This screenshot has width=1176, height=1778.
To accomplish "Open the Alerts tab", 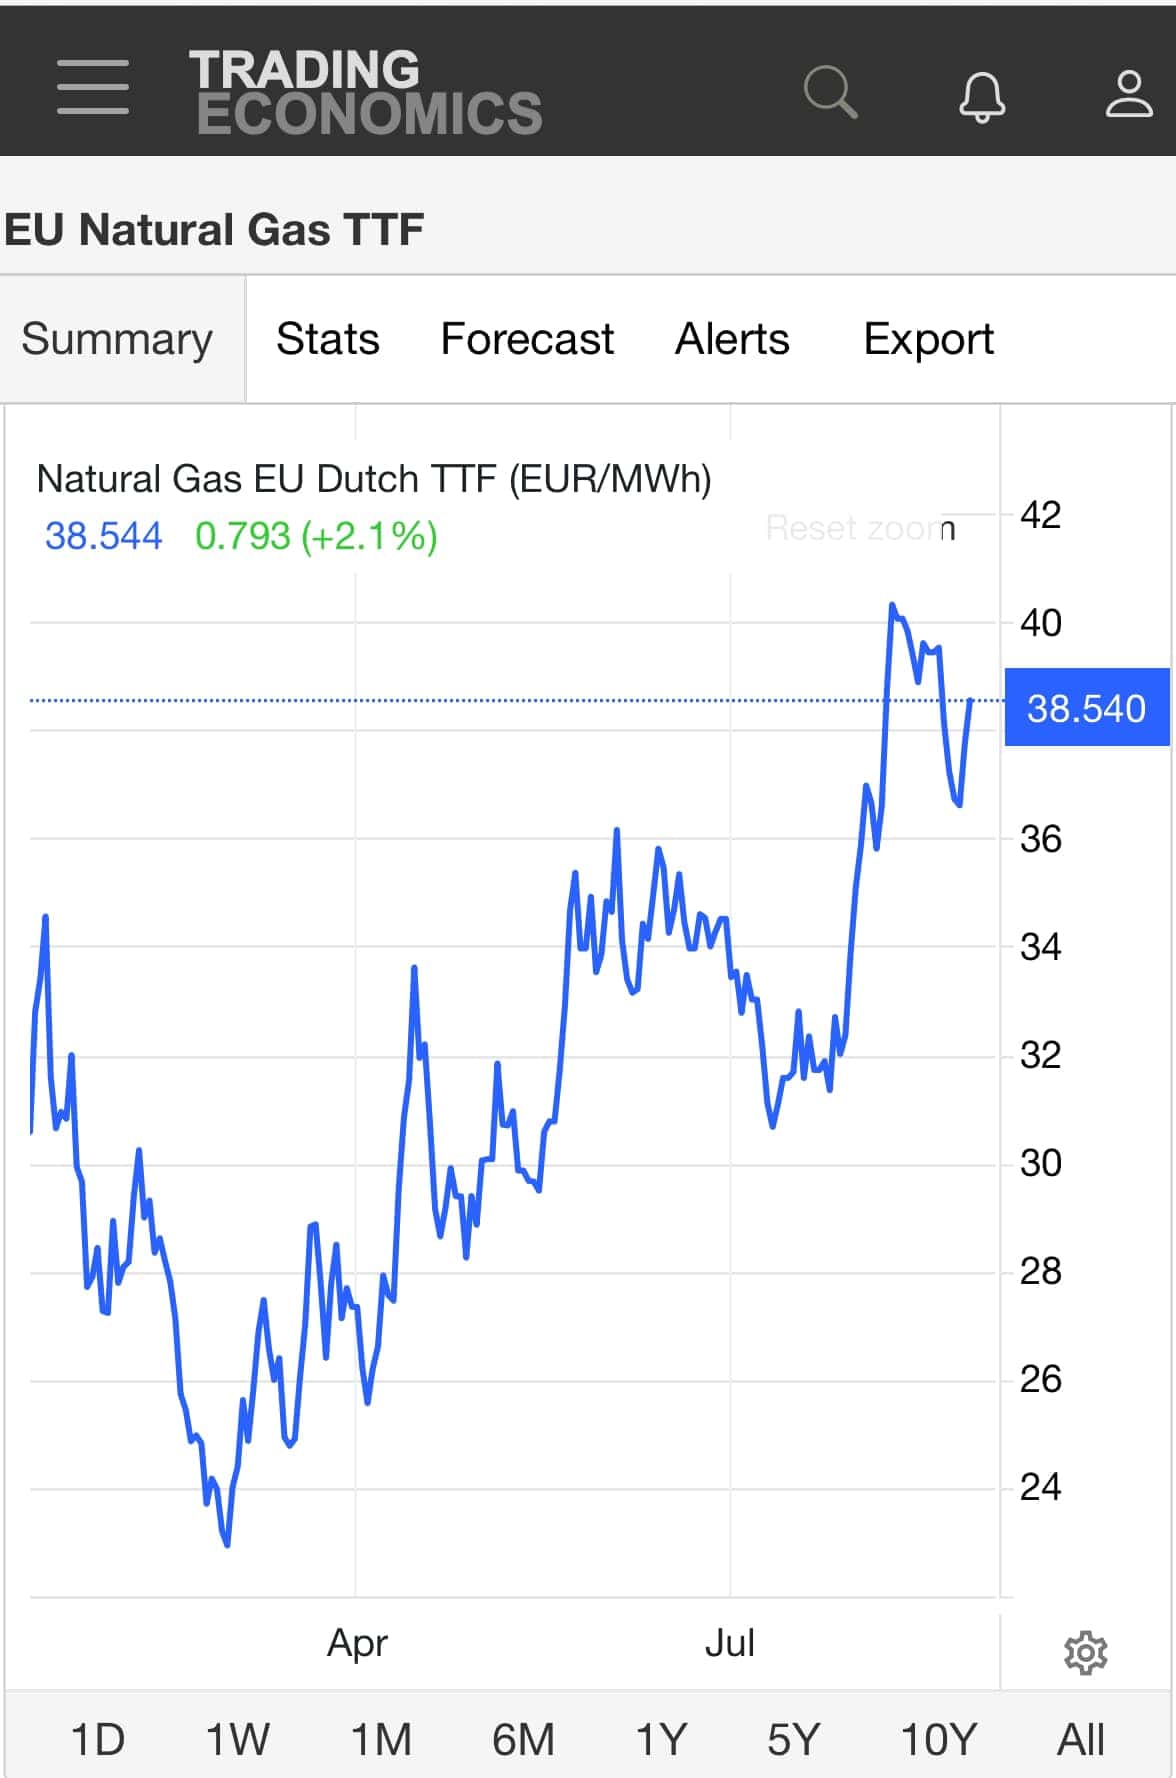I will pyautogui.click(x=732, y=339).
